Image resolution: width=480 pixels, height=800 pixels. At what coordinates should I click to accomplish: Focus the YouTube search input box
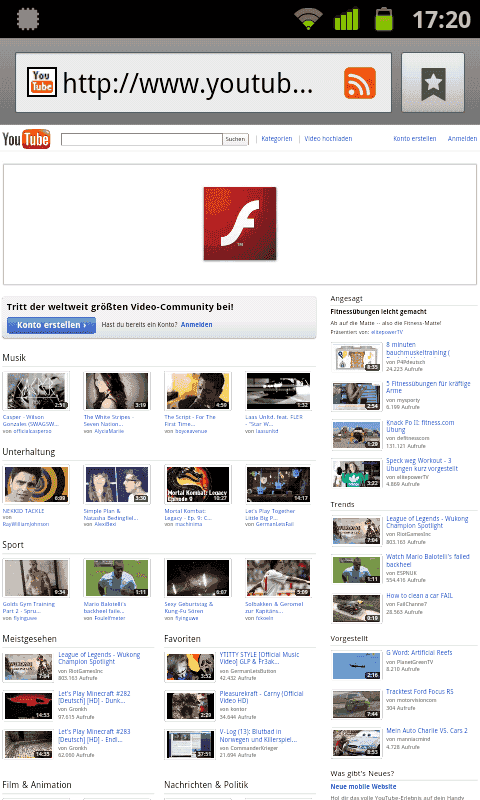tap(141, 139)
